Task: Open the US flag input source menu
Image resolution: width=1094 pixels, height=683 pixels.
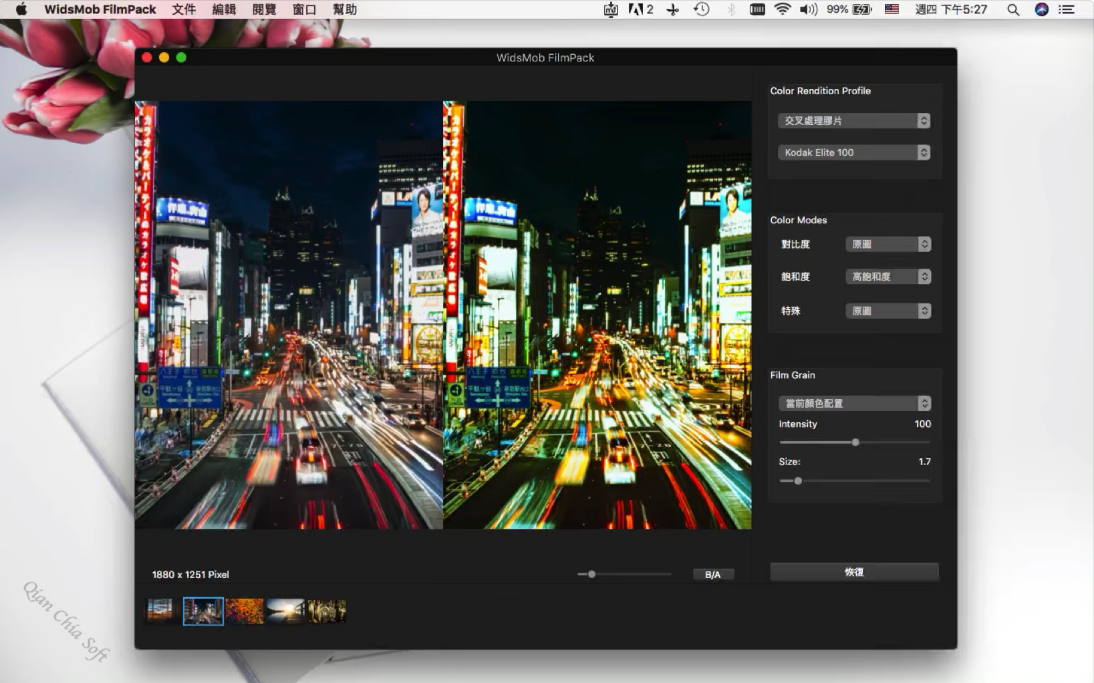Action: click(892, 9)
